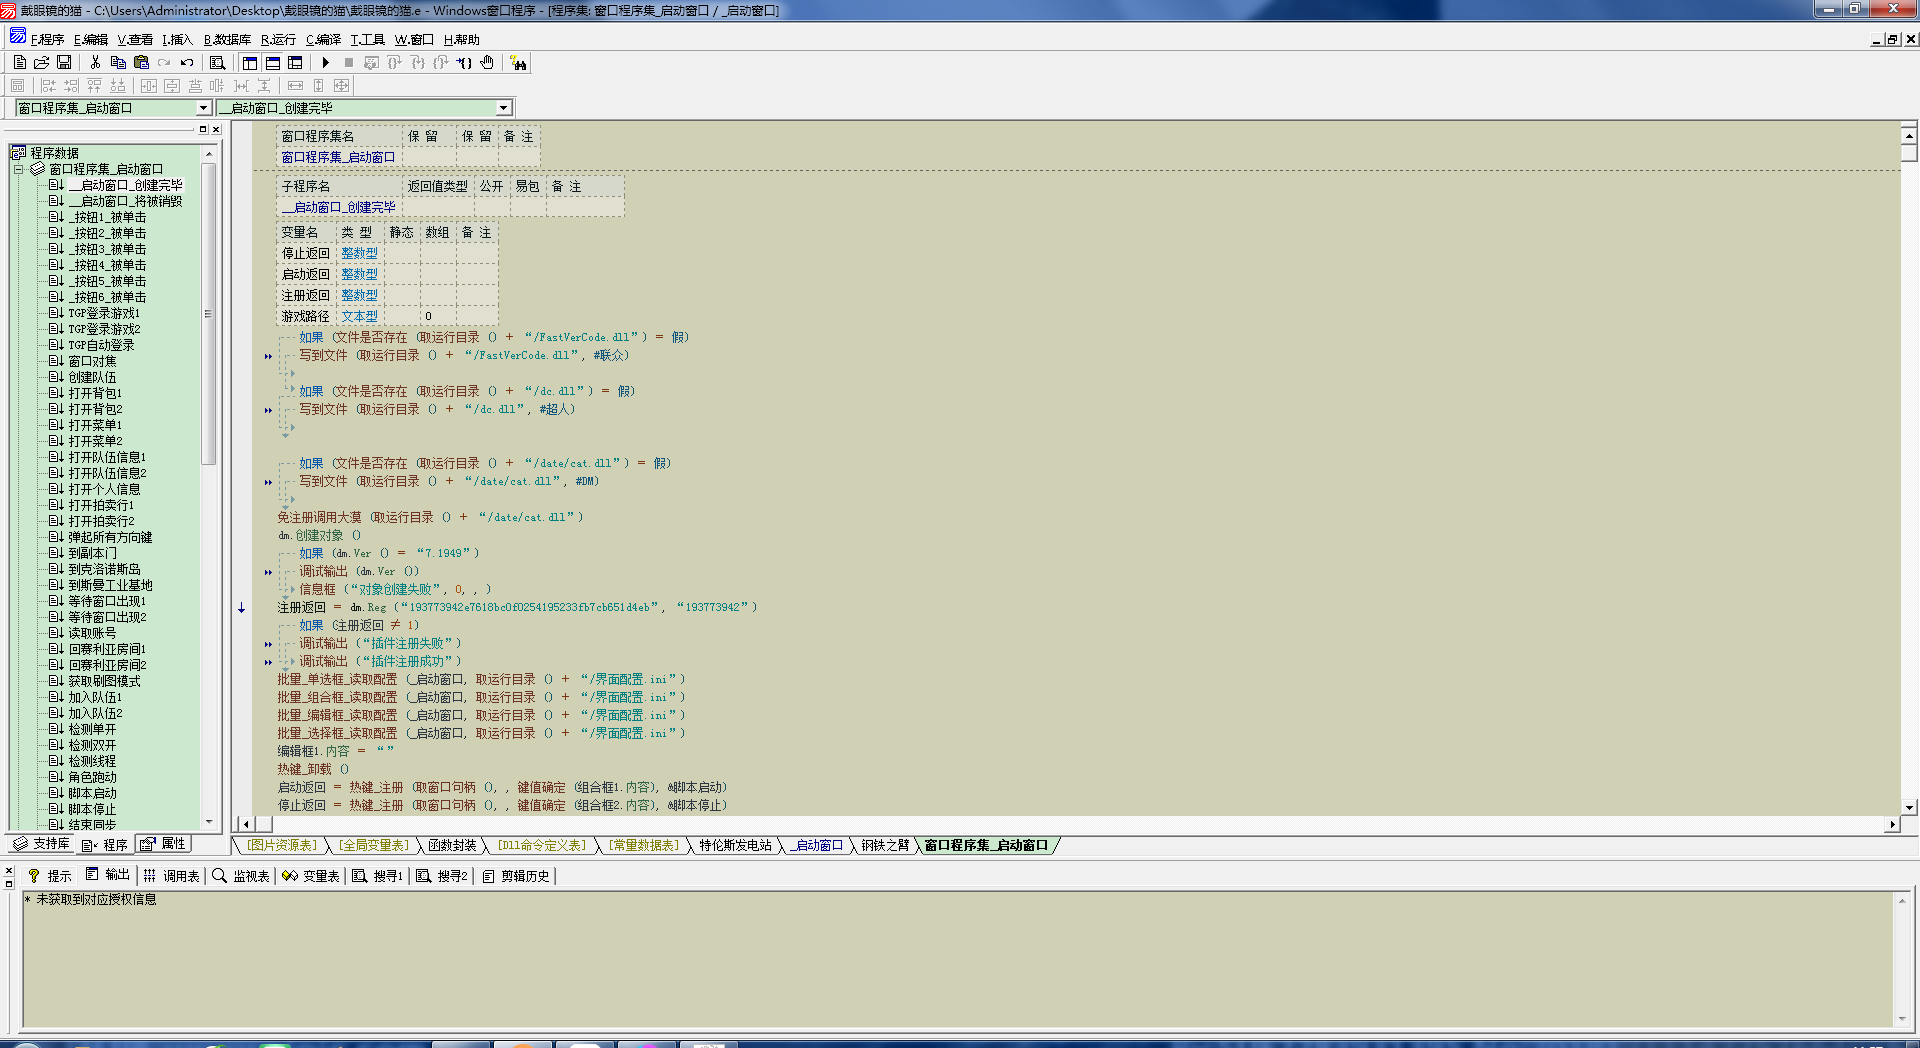Show the 支持库 panel tab
Image resolution: width=1920 pixels, height=1048 pixels.
tap(42, 844)
